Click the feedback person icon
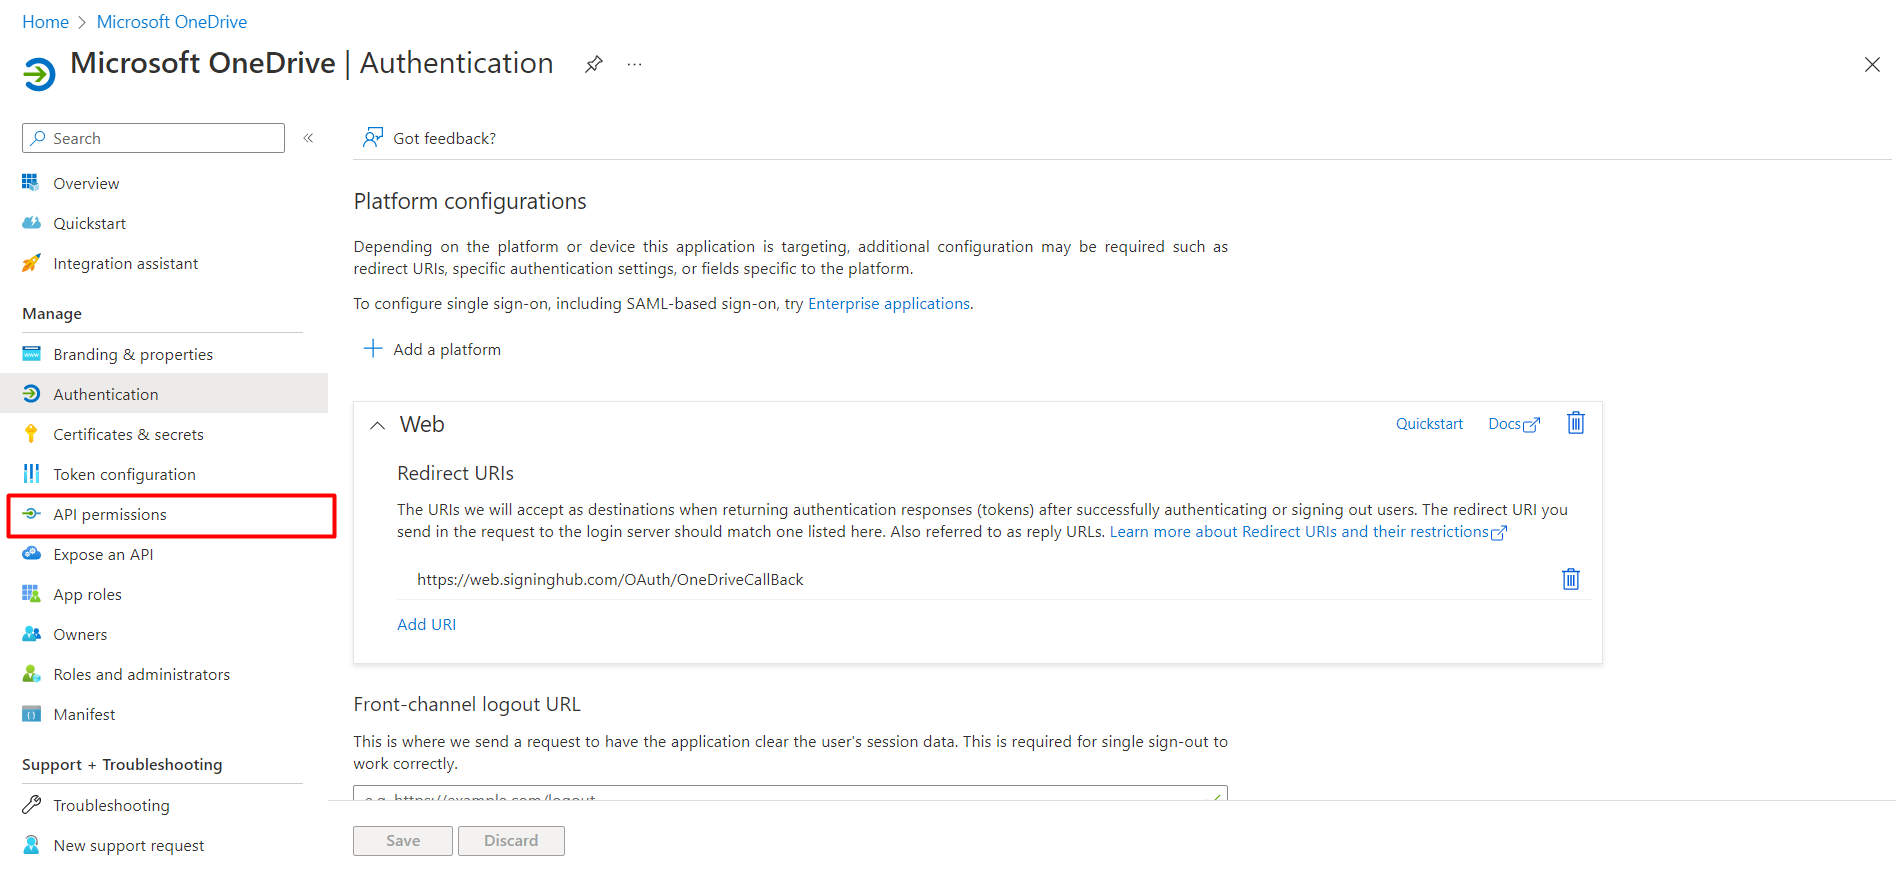 373,137
